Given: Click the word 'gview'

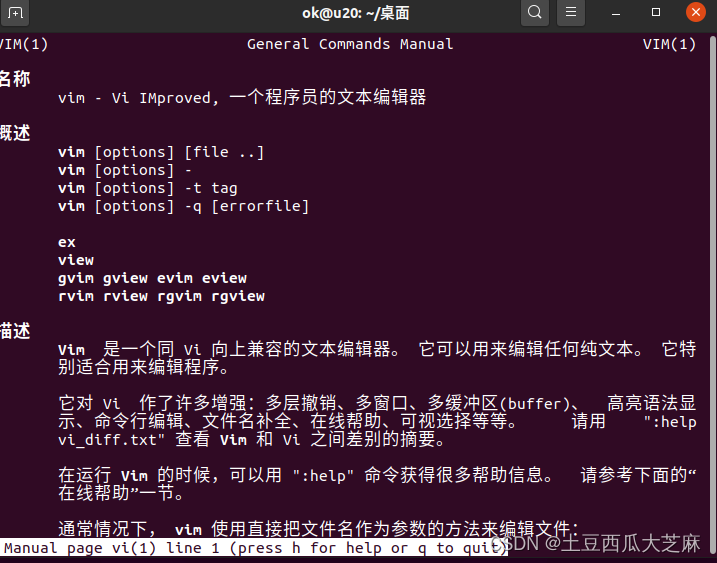Looking at the screenshot, I should 125,278.
